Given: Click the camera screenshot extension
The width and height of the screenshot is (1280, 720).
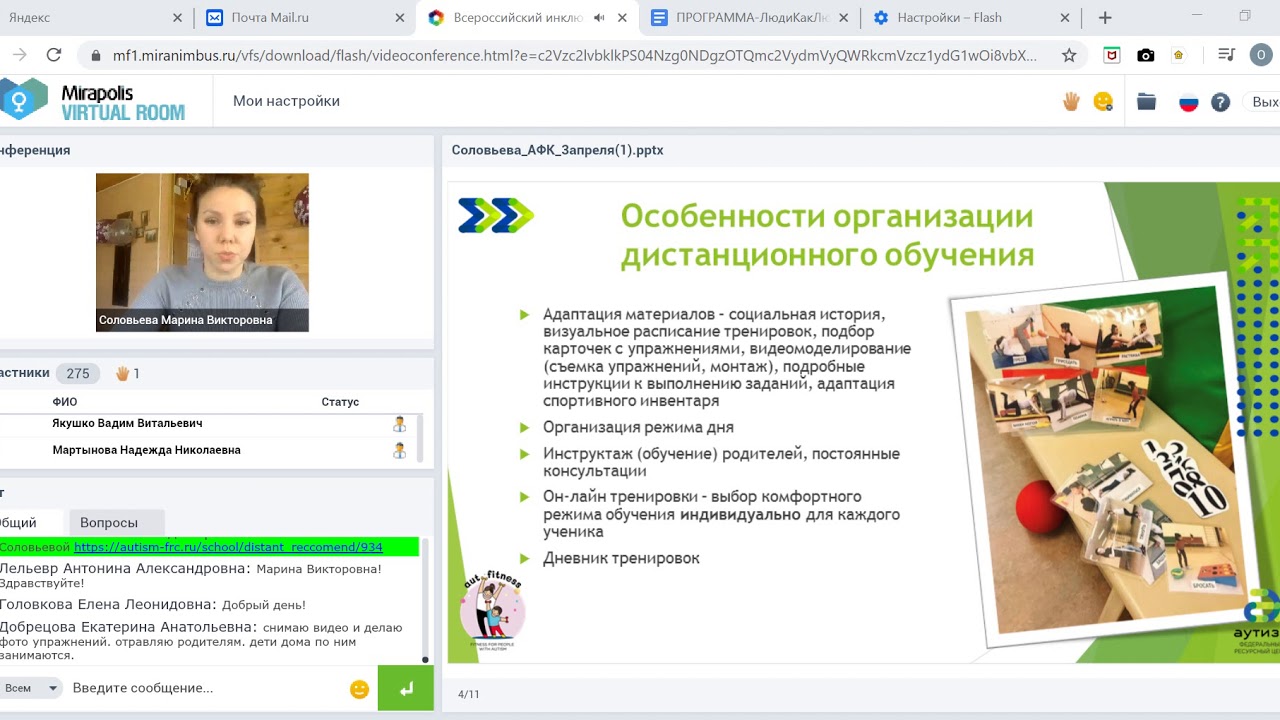Looking at the screenshot, I should [x=1146, y=55].
